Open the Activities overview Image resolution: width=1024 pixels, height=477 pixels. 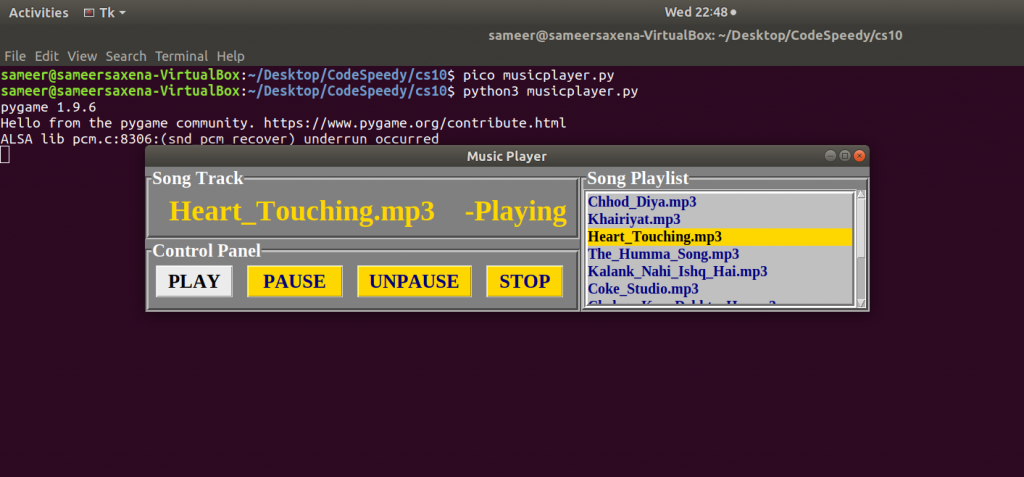coord(39,12)
